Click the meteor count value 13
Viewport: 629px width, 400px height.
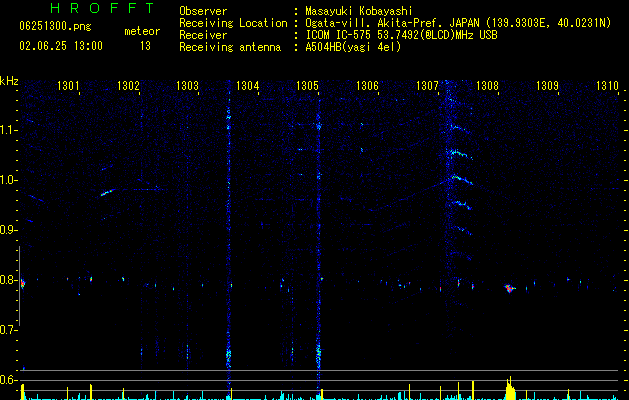pos(145,46)
